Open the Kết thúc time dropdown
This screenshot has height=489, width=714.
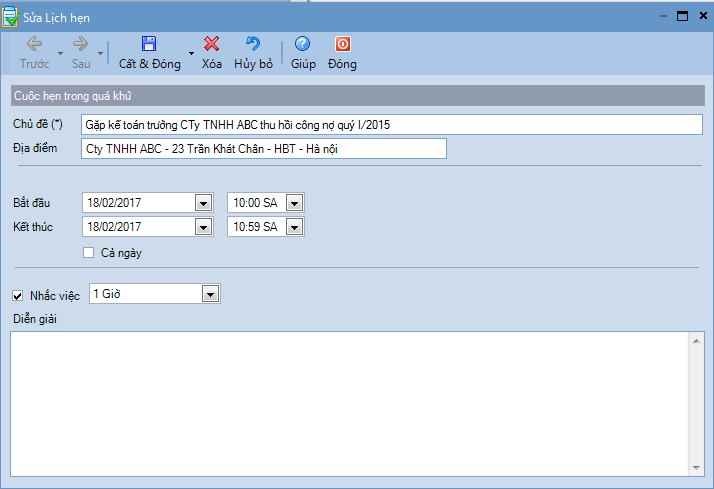click(x=294, y=227)
